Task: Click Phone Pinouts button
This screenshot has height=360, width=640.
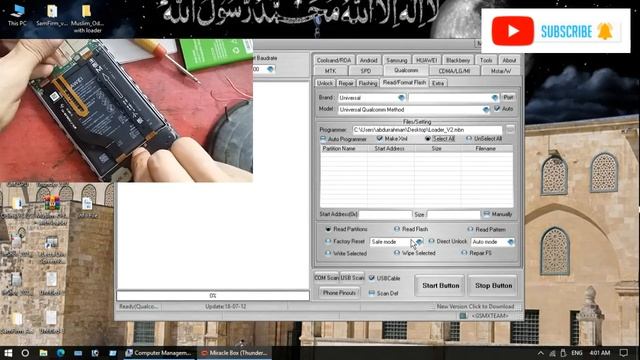Action: [339, 293]
